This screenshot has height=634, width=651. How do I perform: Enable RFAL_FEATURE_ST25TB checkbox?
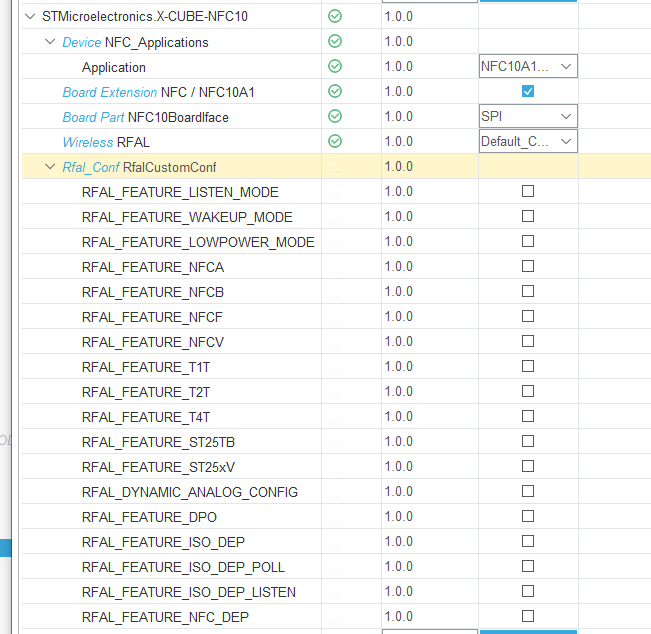click(528, 441)
